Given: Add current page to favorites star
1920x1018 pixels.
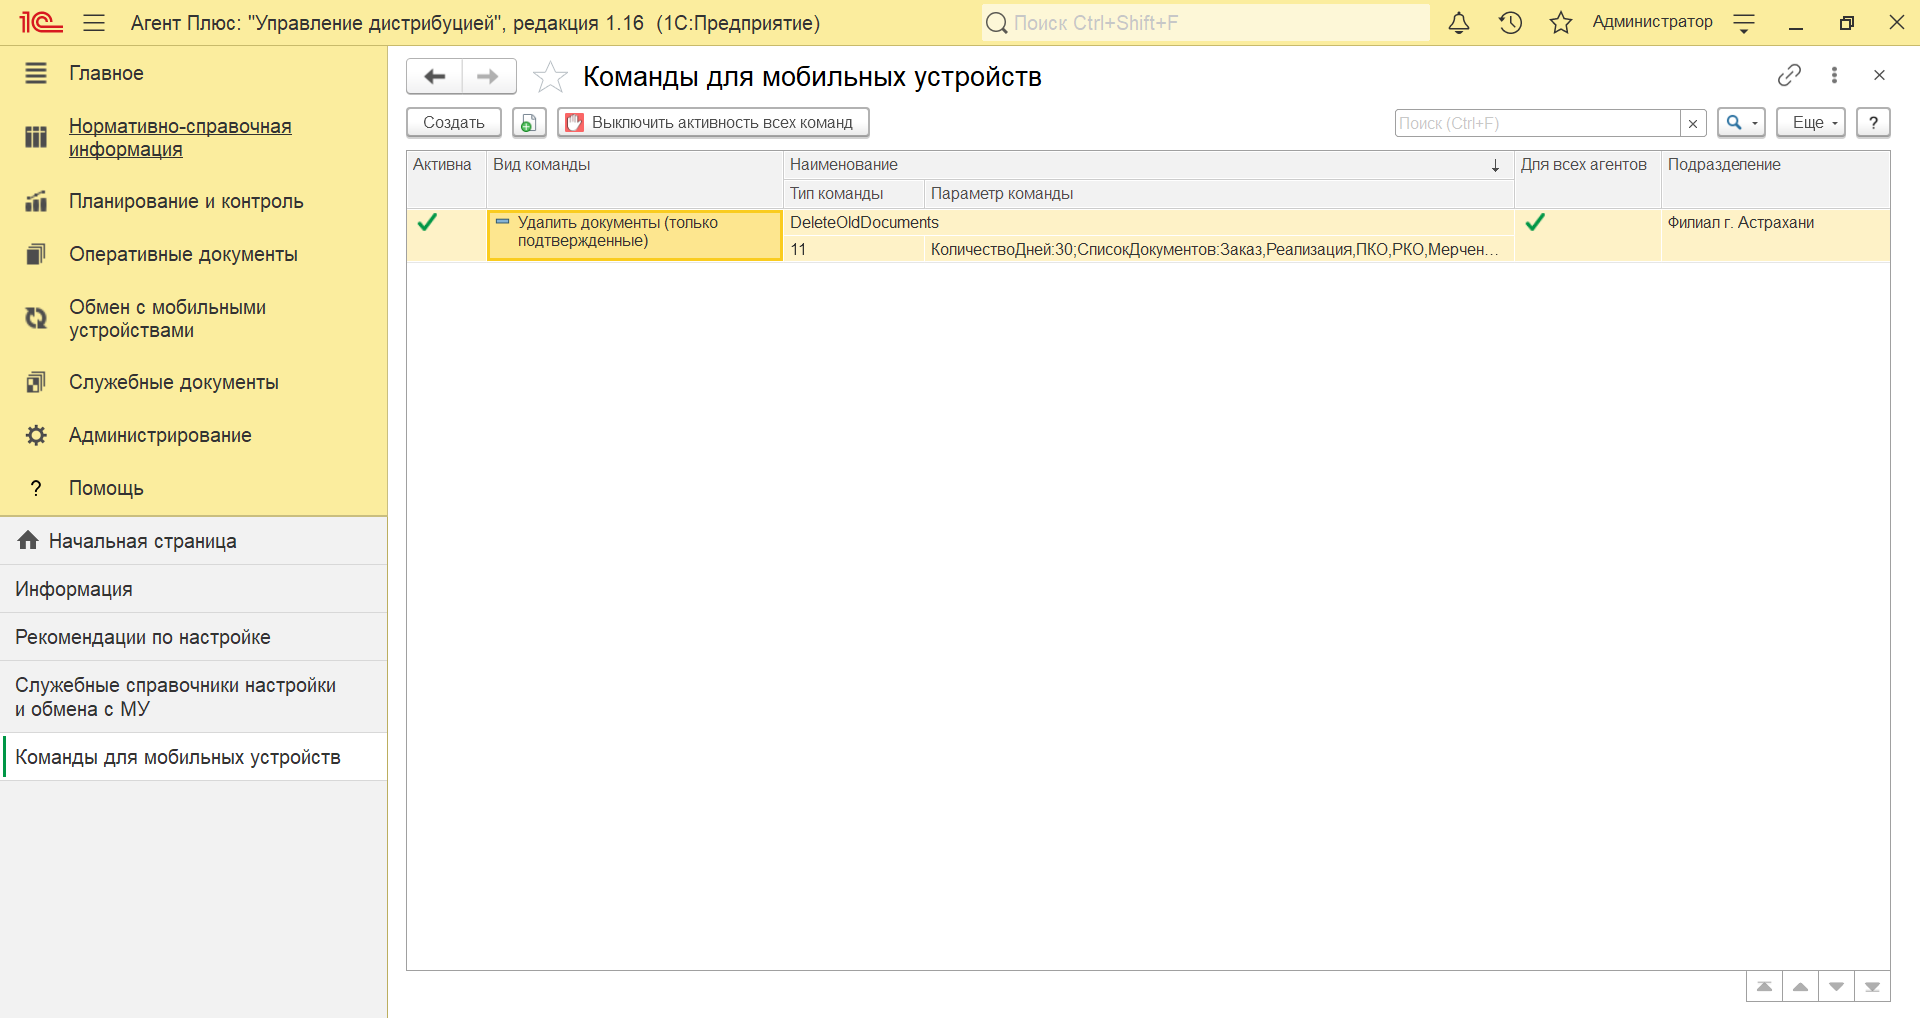Looking at the screenshot, I should [x=550, y=77].
